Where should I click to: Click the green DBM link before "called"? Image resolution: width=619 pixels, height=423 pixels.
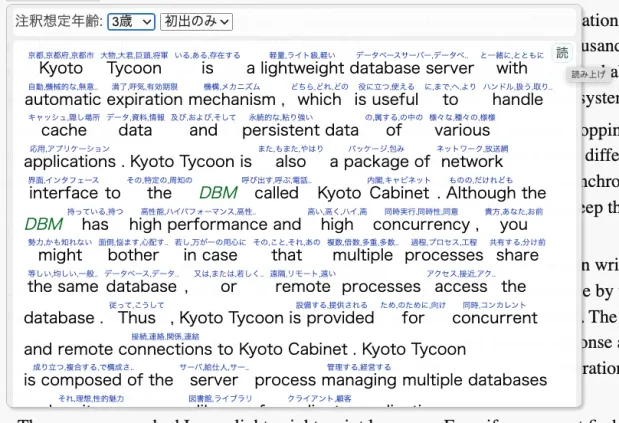pos(218,193)
